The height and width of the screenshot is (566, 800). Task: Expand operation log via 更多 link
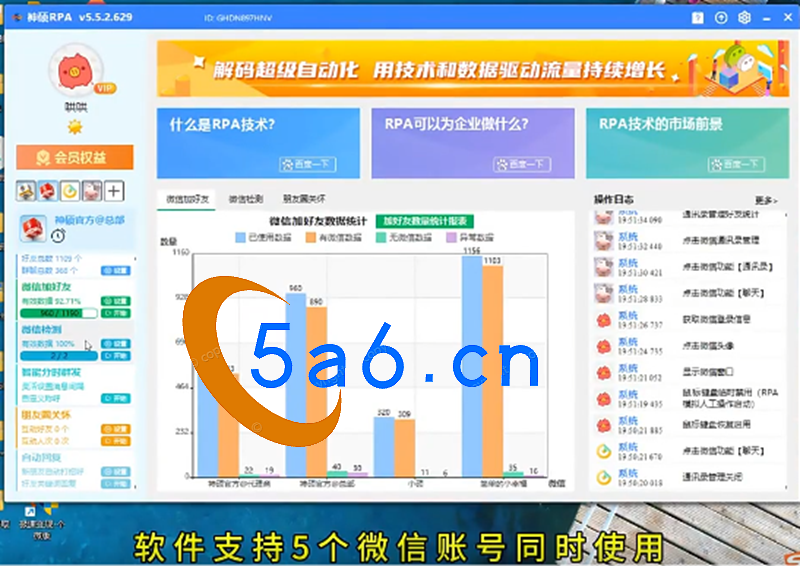pos(765,200)
